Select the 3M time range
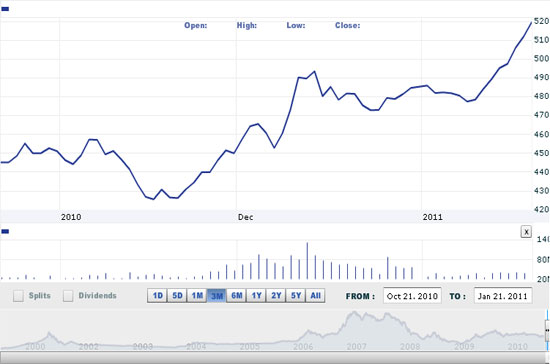Screen dimensions: 550x364 216,296
